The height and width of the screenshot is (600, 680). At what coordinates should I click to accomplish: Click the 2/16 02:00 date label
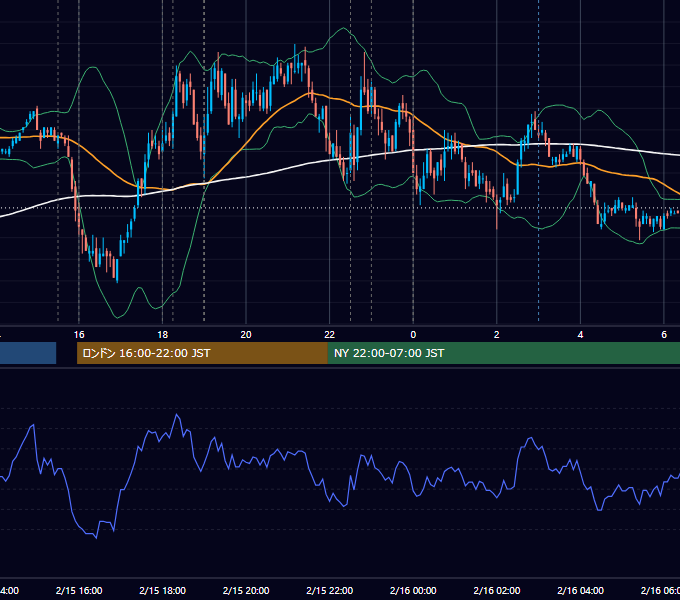point(497,590)
